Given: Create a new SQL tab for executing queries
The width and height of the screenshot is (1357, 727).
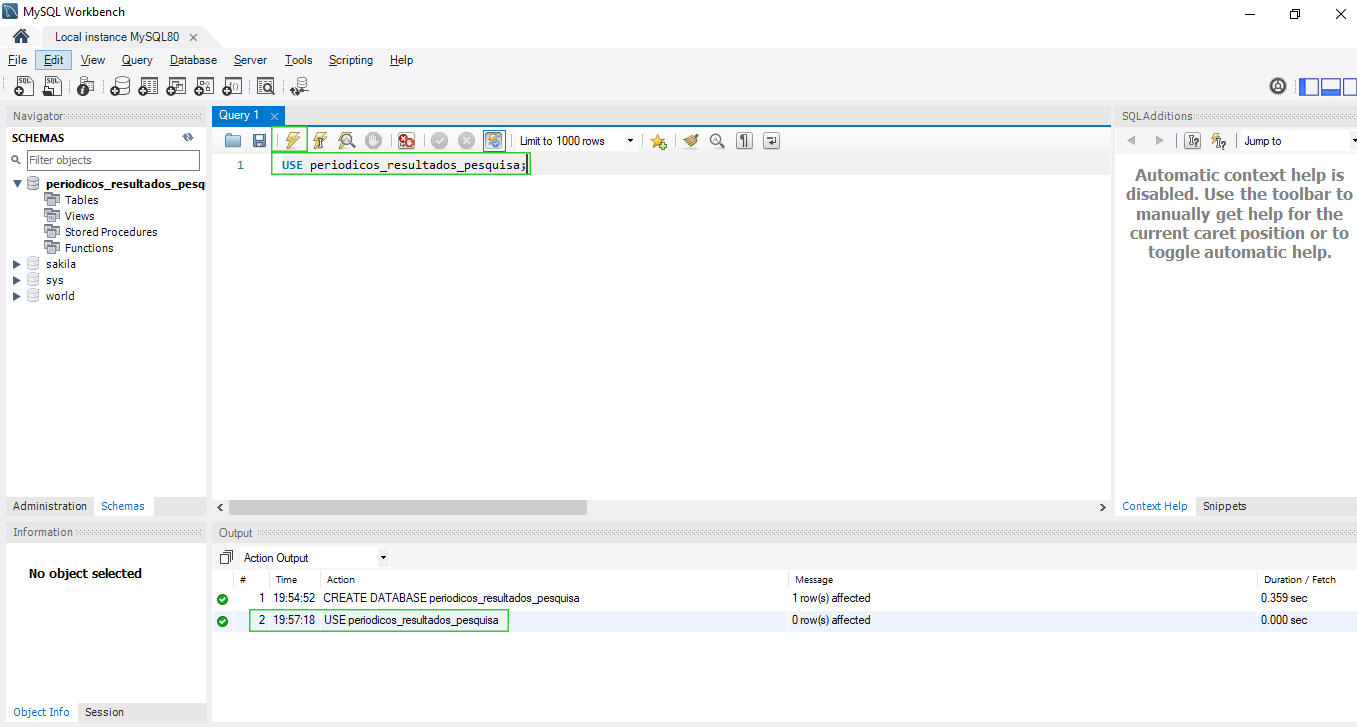Looking at the screenshot, I should (x=23, y=86).
